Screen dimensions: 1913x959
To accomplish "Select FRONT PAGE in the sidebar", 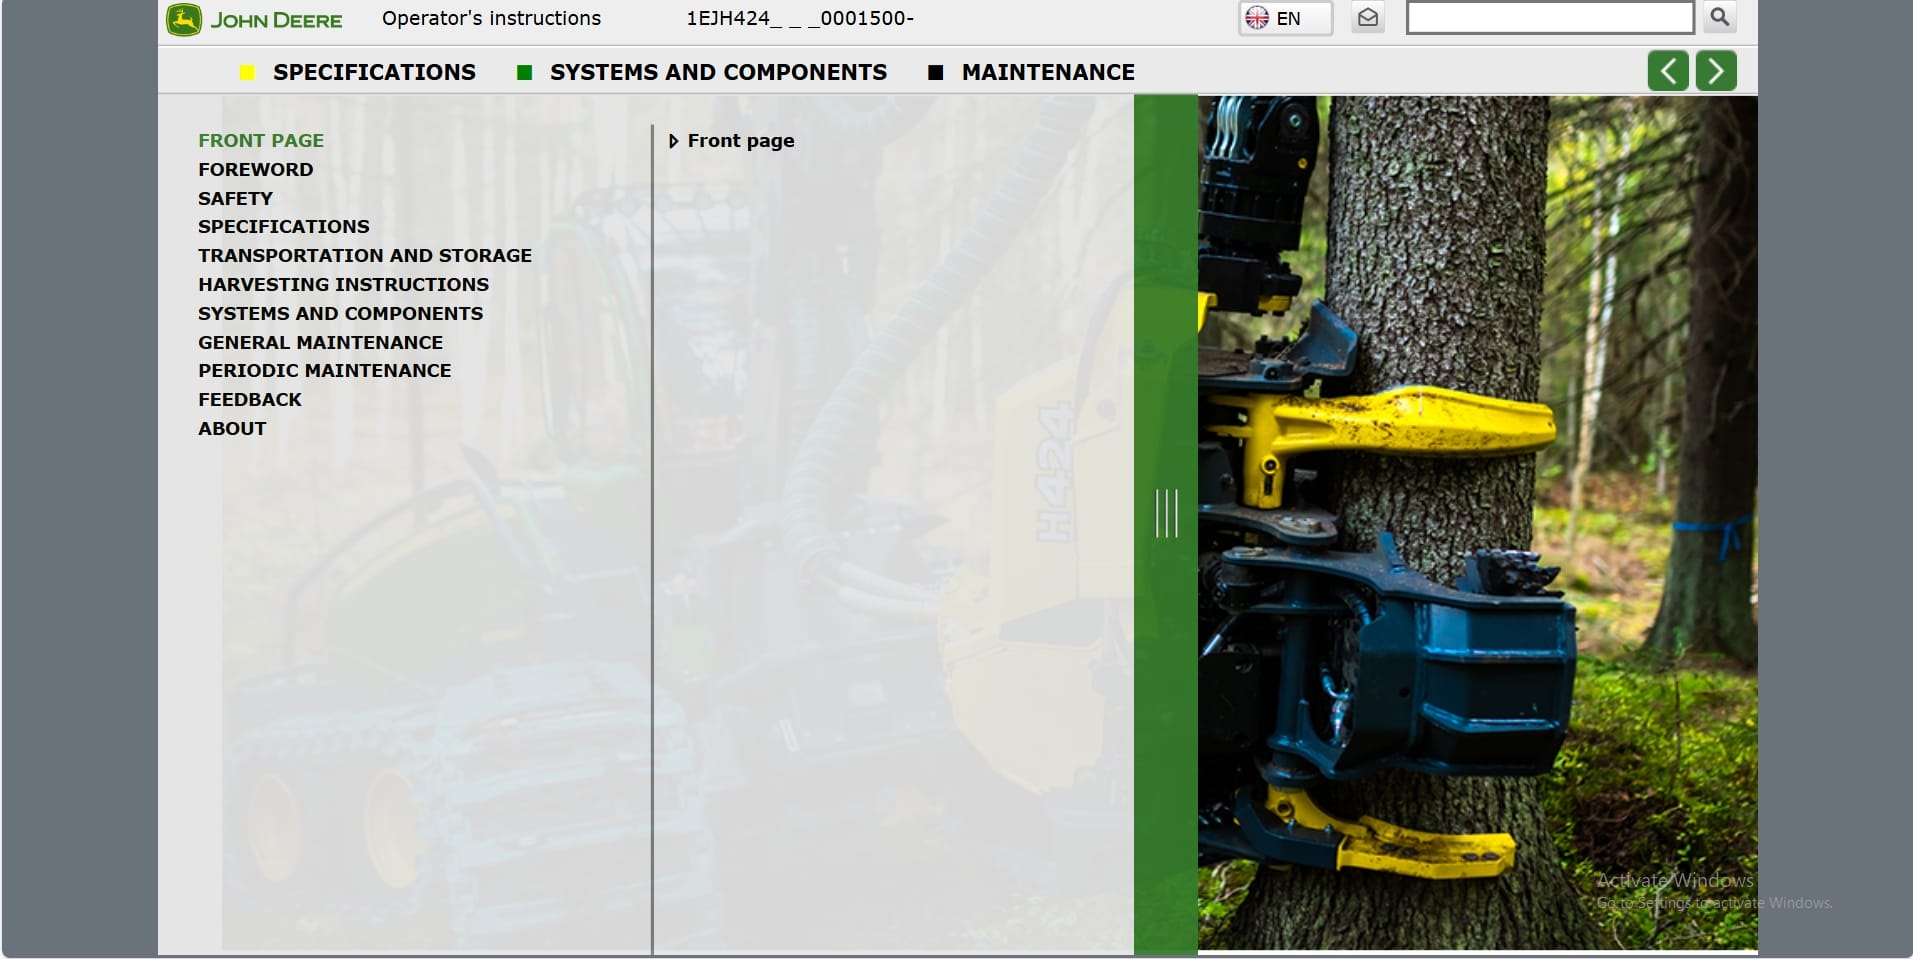I will coord(261,141).
